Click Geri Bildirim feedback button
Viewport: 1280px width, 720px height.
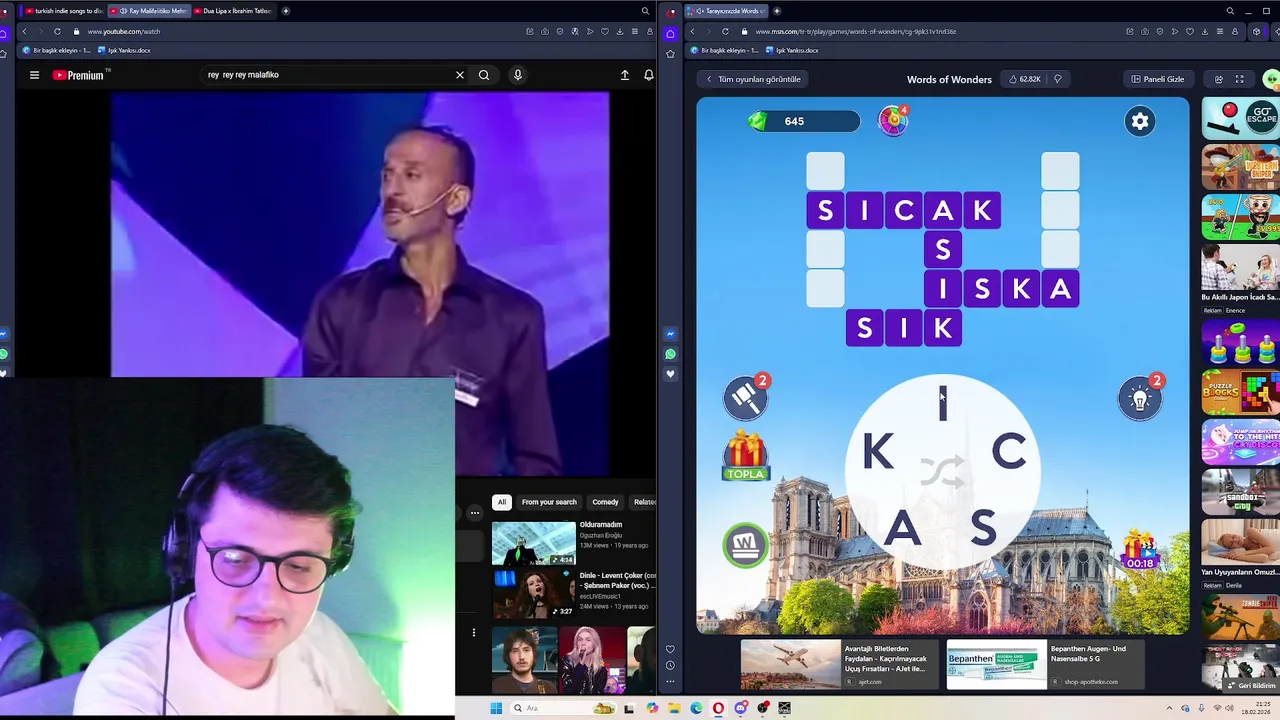[x=1250, y=686]
